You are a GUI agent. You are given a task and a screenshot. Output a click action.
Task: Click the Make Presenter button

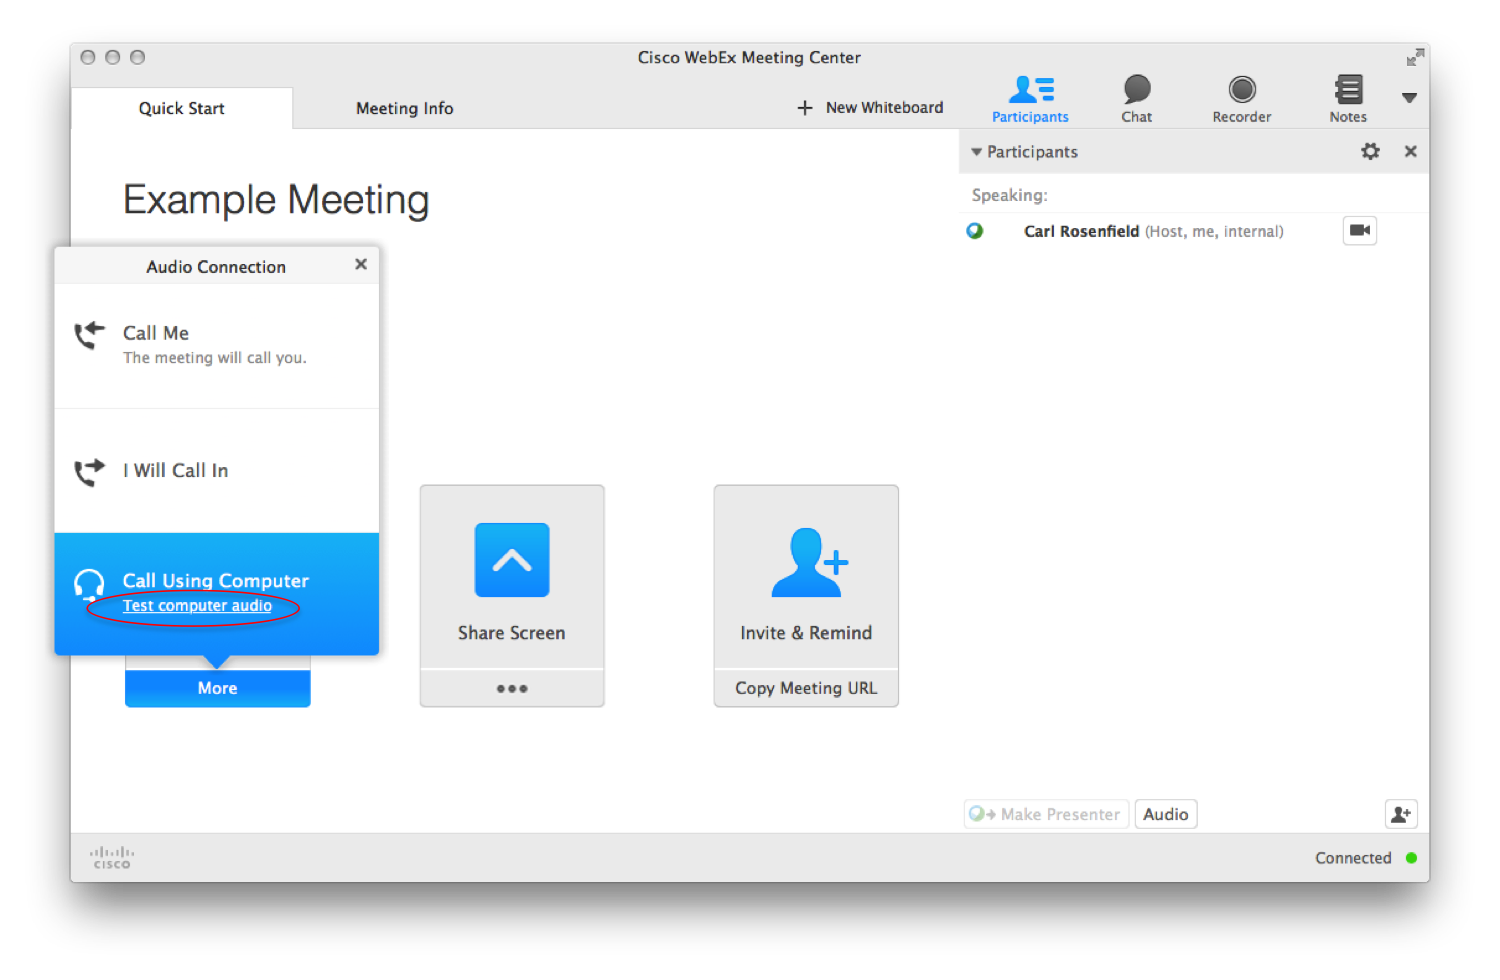click(1046, 814)
